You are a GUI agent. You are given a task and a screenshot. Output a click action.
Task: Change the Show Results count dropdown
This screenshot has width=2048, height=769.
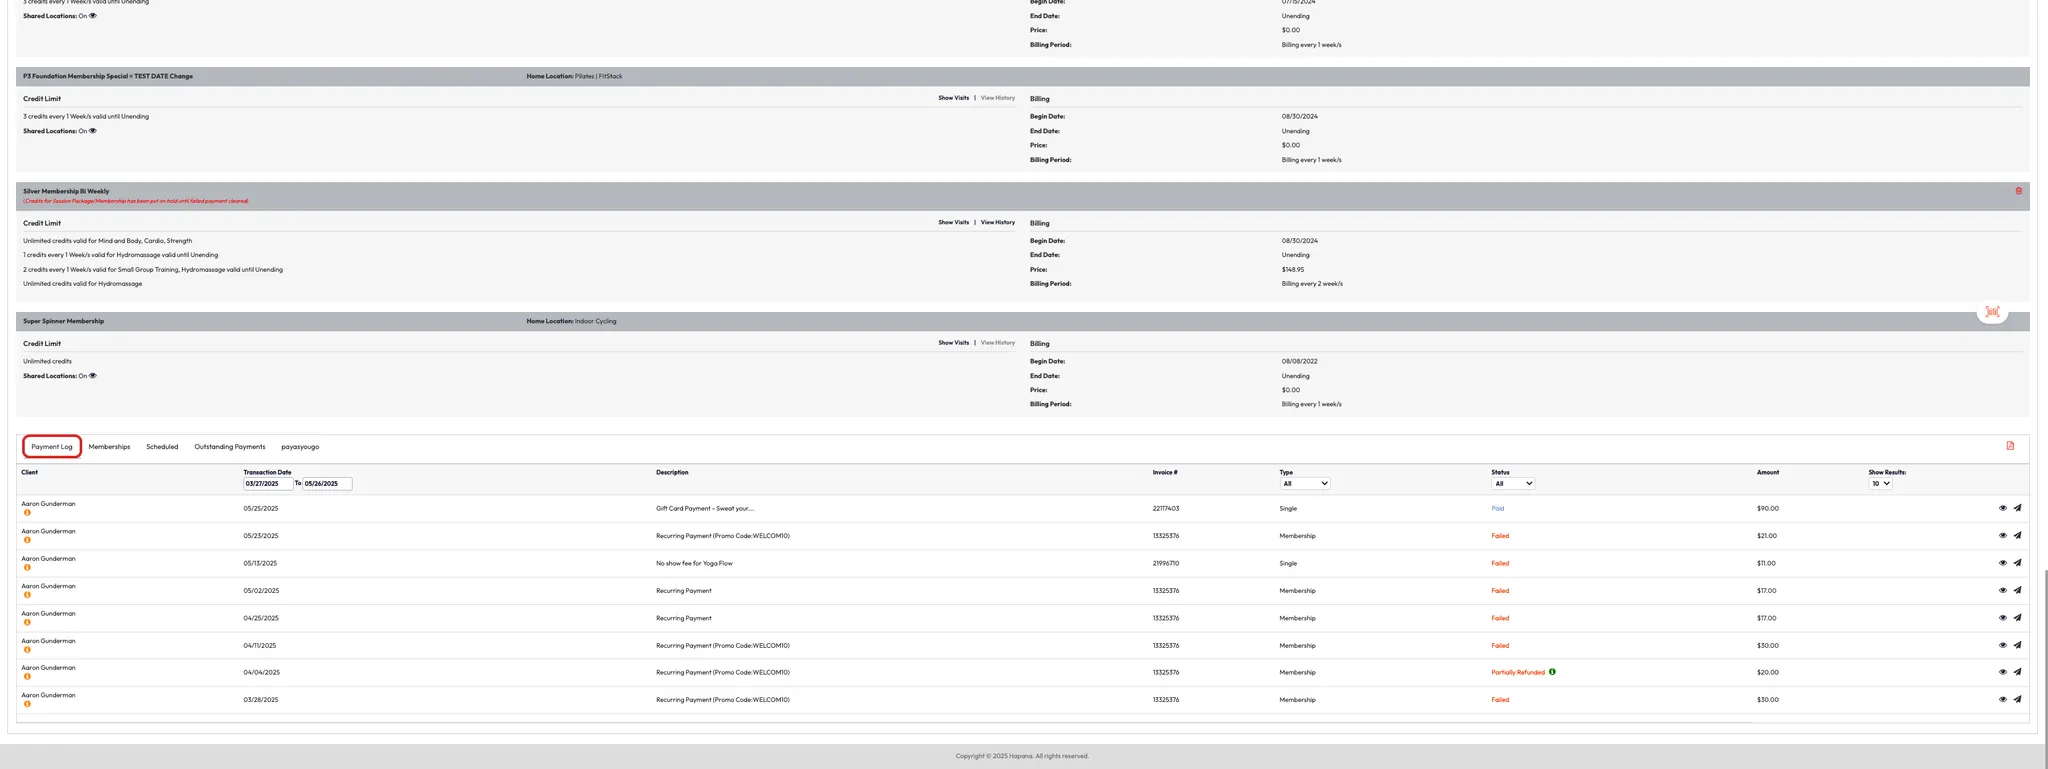pyautogui.click(x=1880, y=484)
